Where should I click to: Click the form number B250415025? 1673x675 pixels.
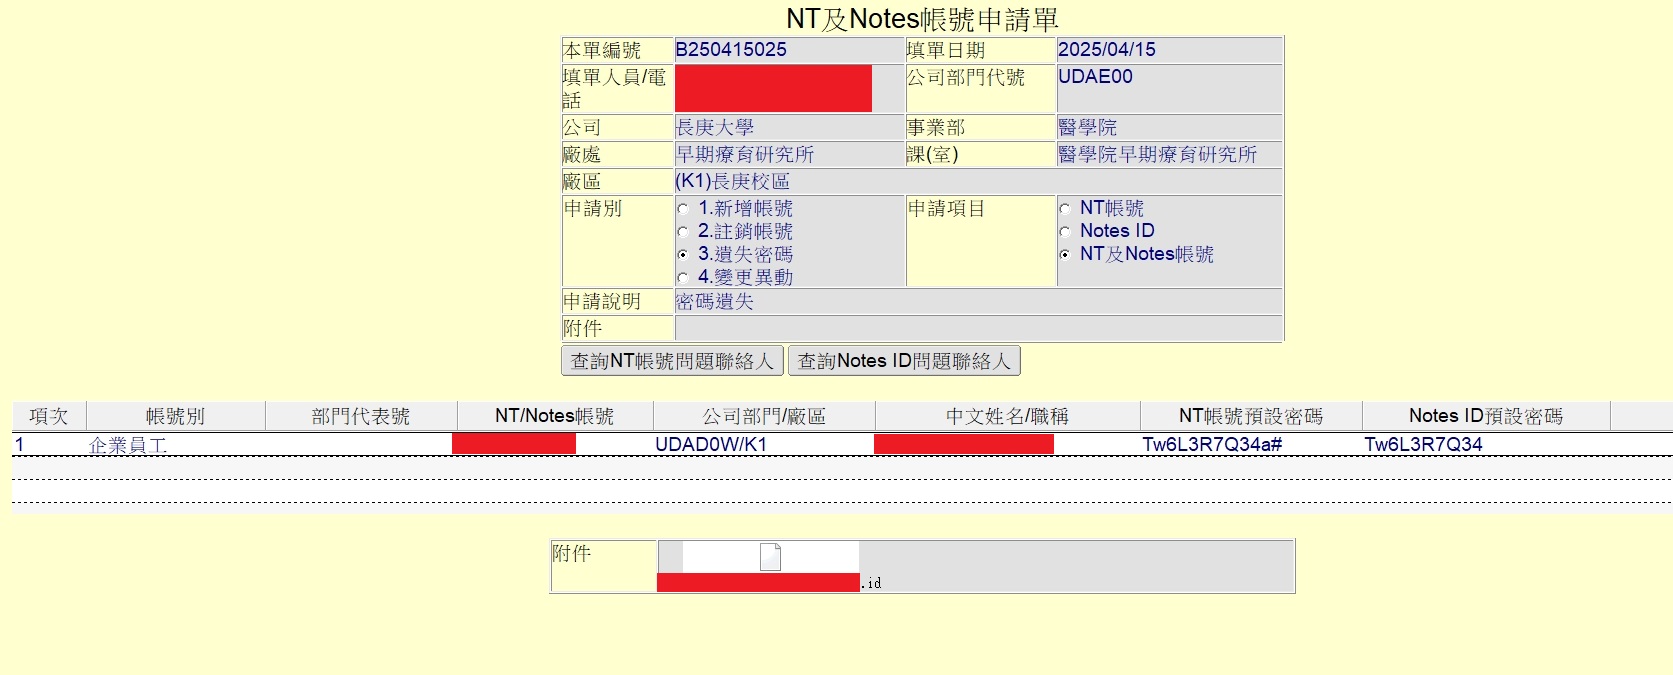(731, 50)
